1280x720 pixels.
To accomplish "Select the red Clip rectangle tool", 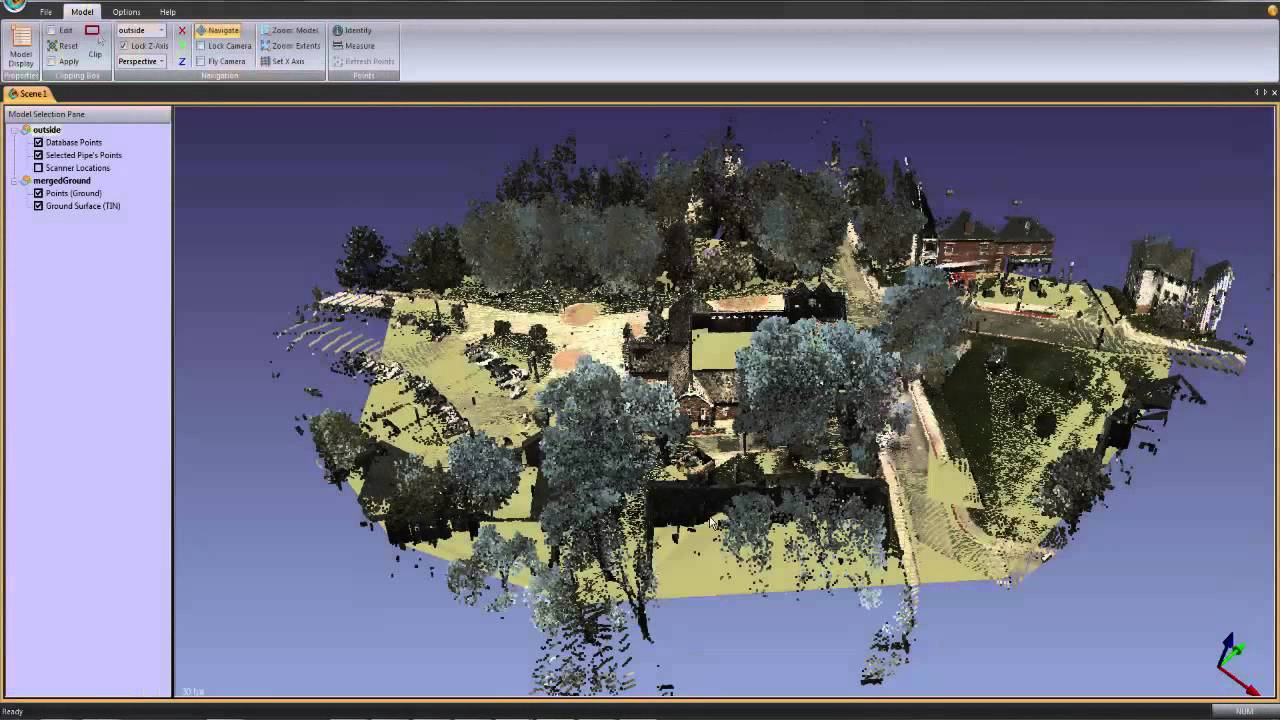I will point(92,31).
